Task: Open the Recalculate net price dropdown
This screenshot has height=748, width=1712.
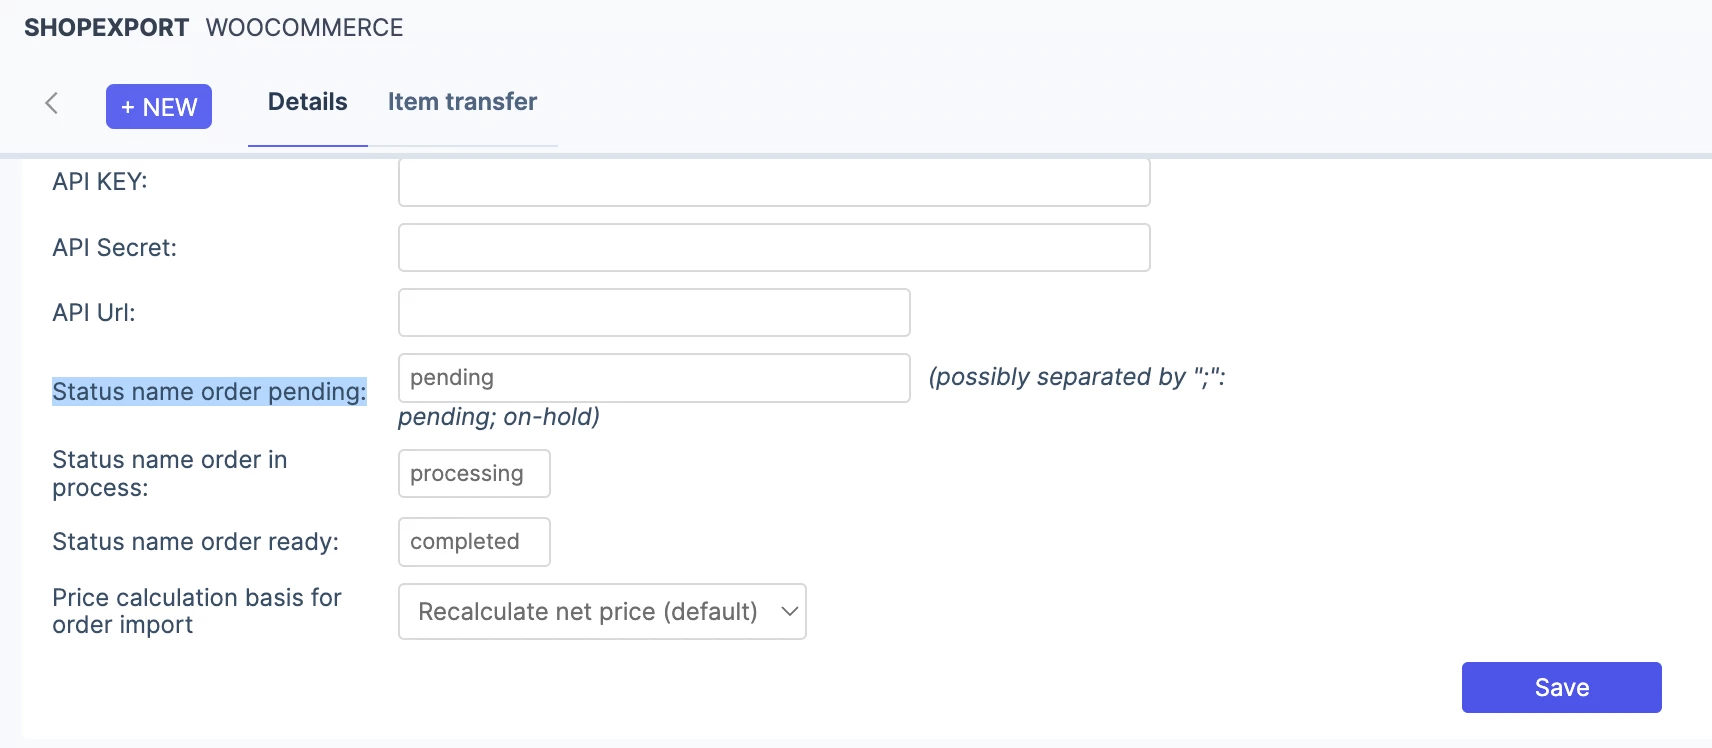Action: [x=602, y=611]
